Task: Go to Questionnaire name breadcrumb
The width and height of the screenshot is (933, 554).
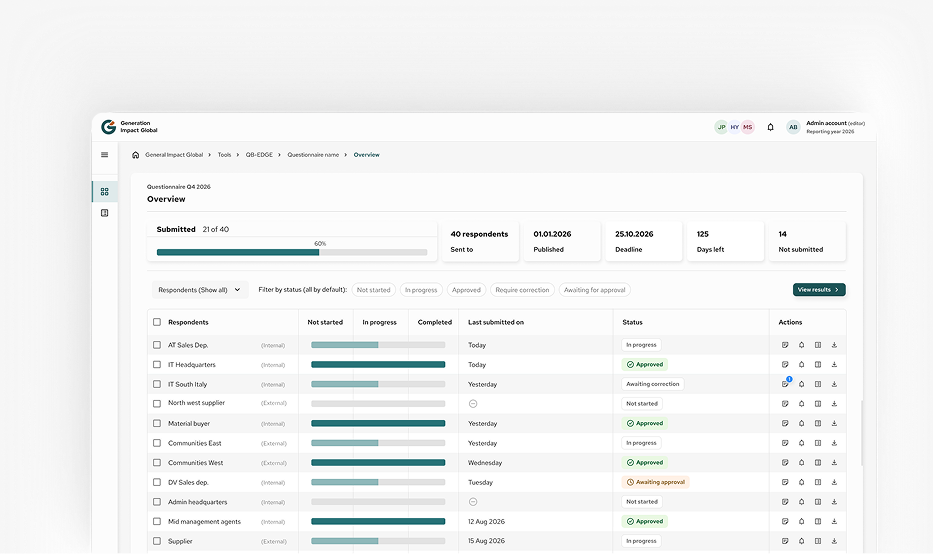Action: tap(313, 155)
